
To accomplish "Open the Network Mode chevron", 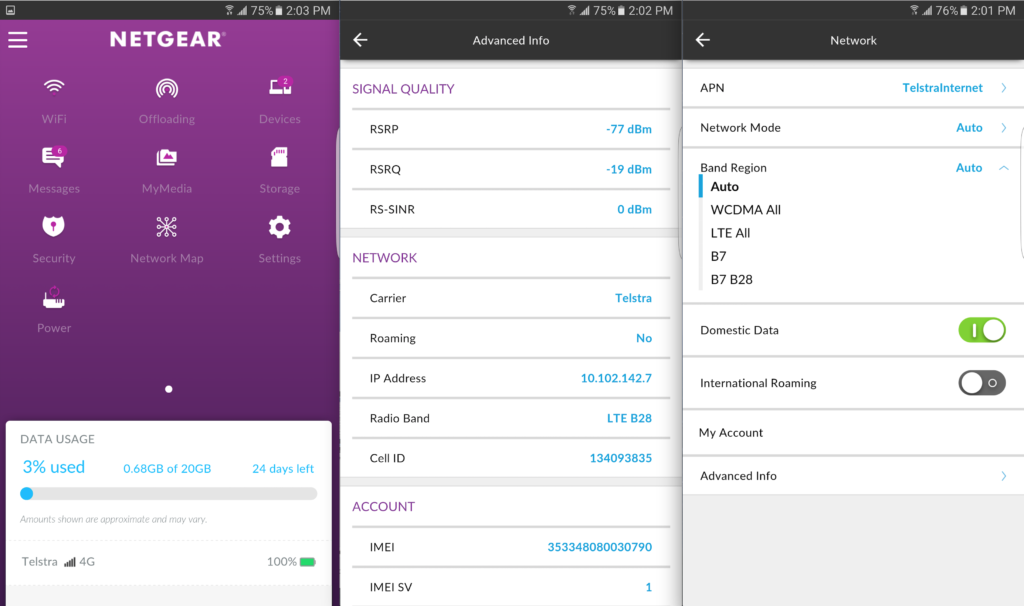I will [x=1004, y=127].
